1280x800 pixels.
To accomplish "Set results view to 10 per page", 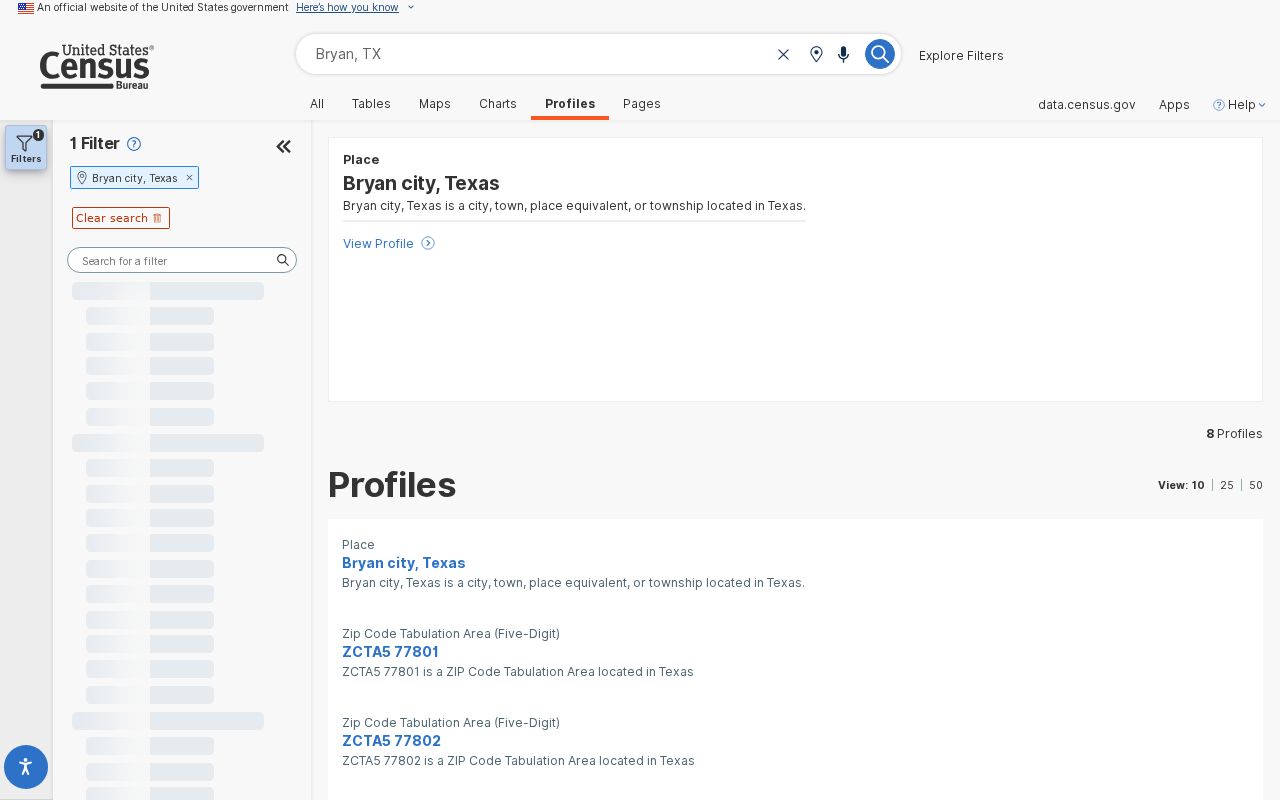I will click(x=1198, y=485).
